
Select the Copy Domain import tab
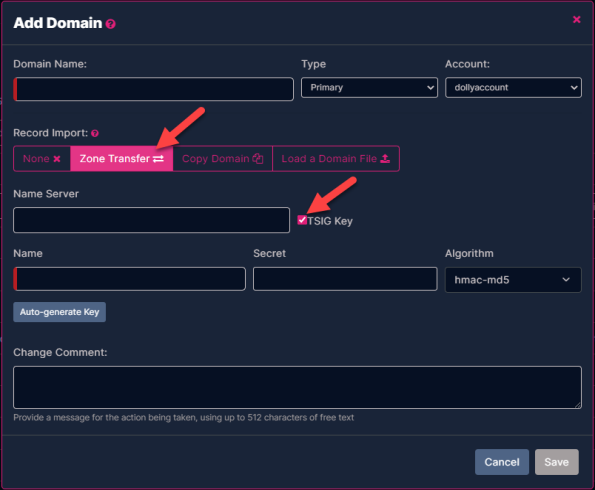point(222,159)
